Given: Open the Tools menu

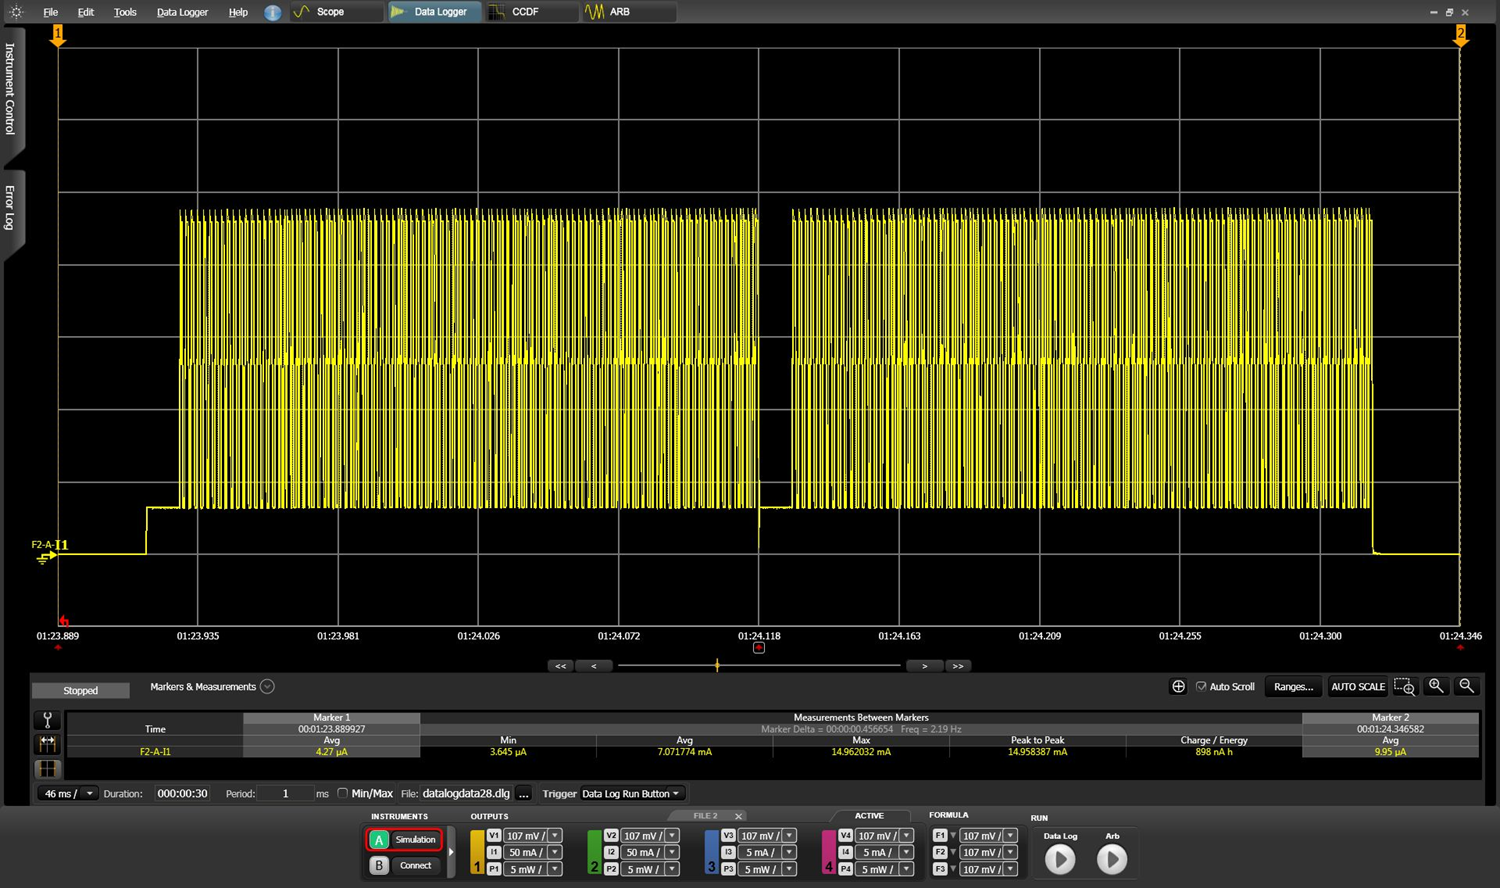Looking at the screenshot, I should (125, 12).
